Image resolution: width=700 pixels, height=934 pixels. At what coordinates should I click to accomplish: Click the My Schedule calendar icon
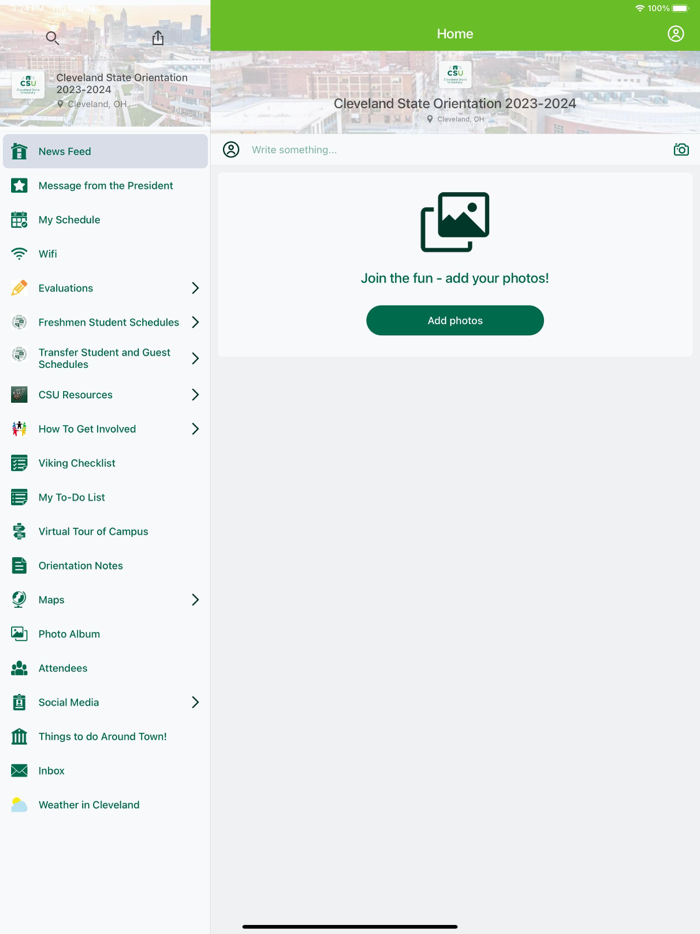pyautogui.click(x=19, y=220)
